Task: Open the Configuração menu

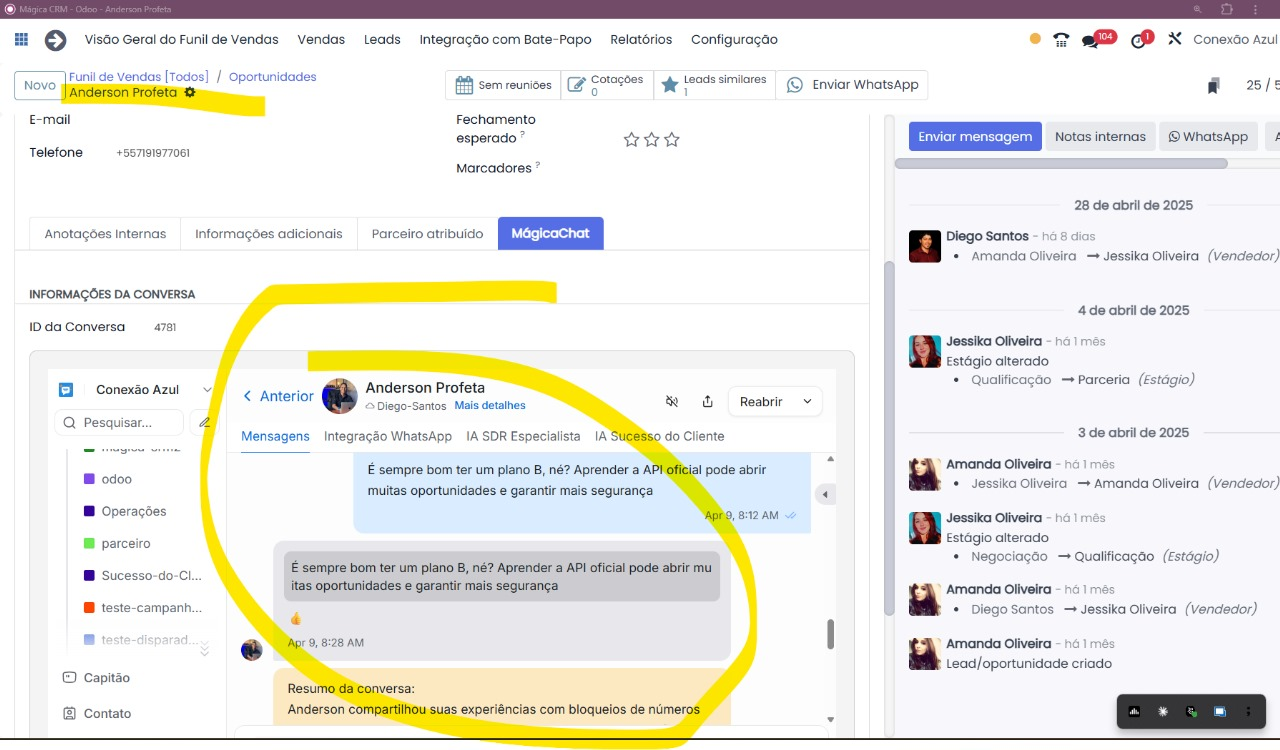Action: (x=734, y=40)
